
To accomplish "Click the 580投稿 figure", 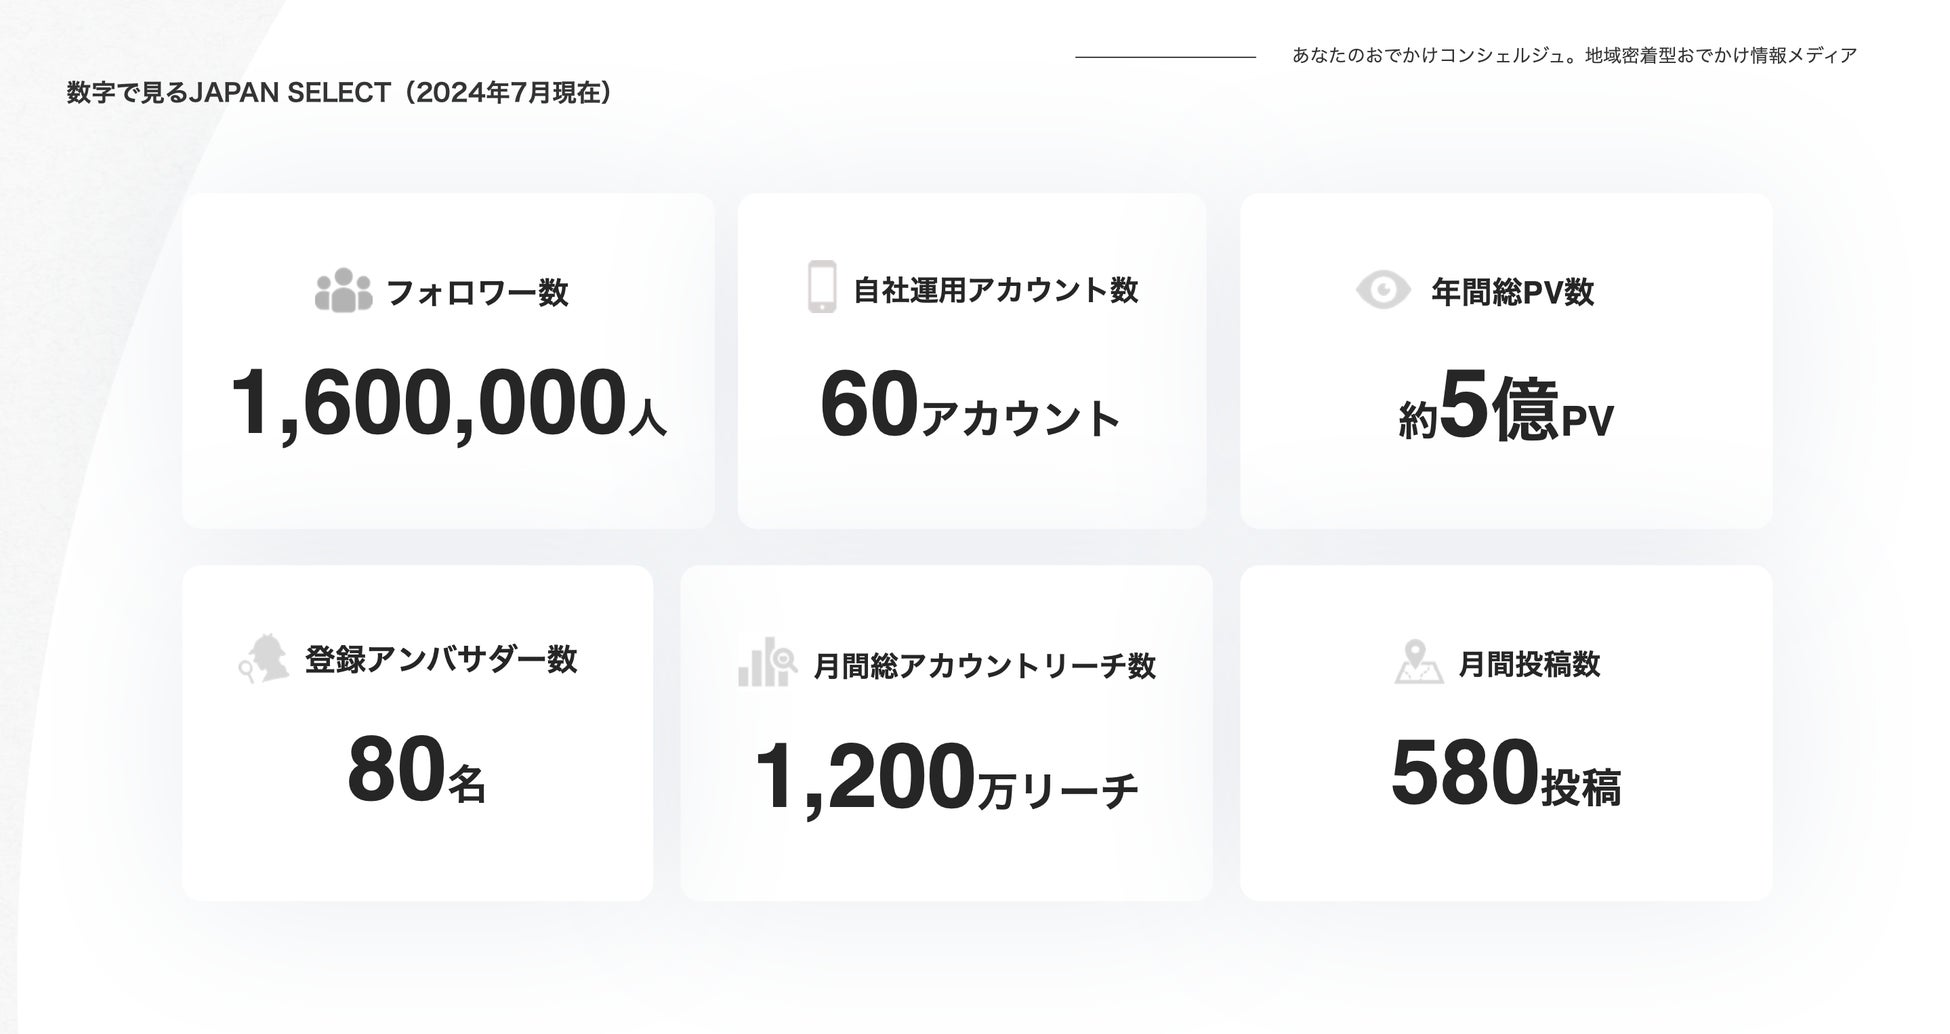I will click(1505, 775).
